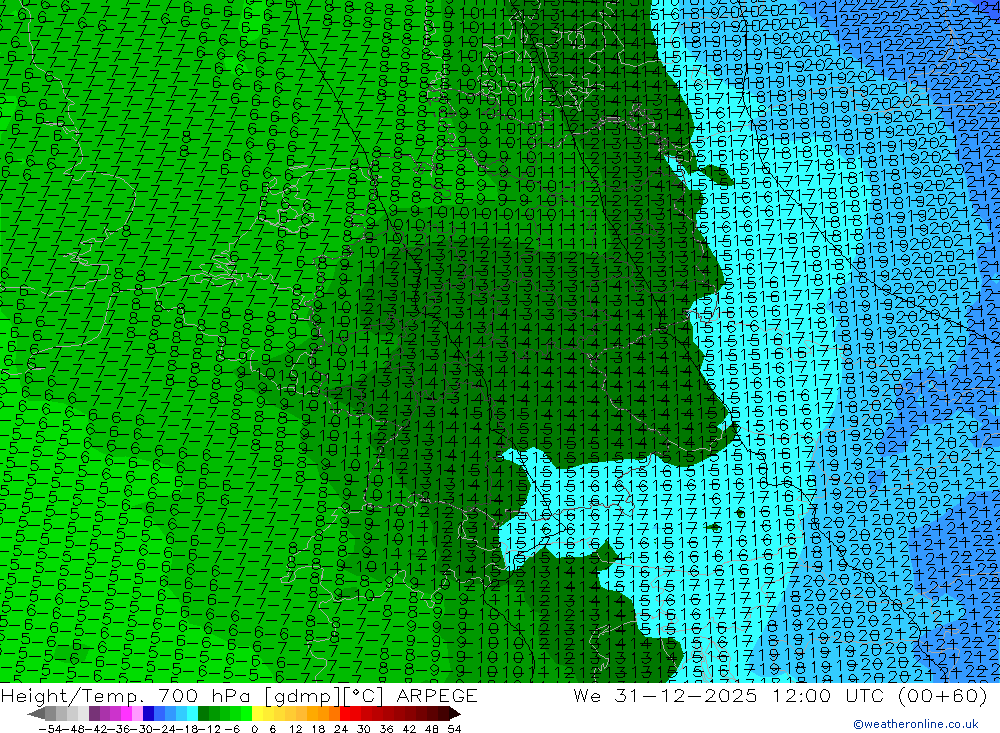Click the "-54" legend scale label
The height and width of the screenshot is (733, 1000).
click(48, 728)
